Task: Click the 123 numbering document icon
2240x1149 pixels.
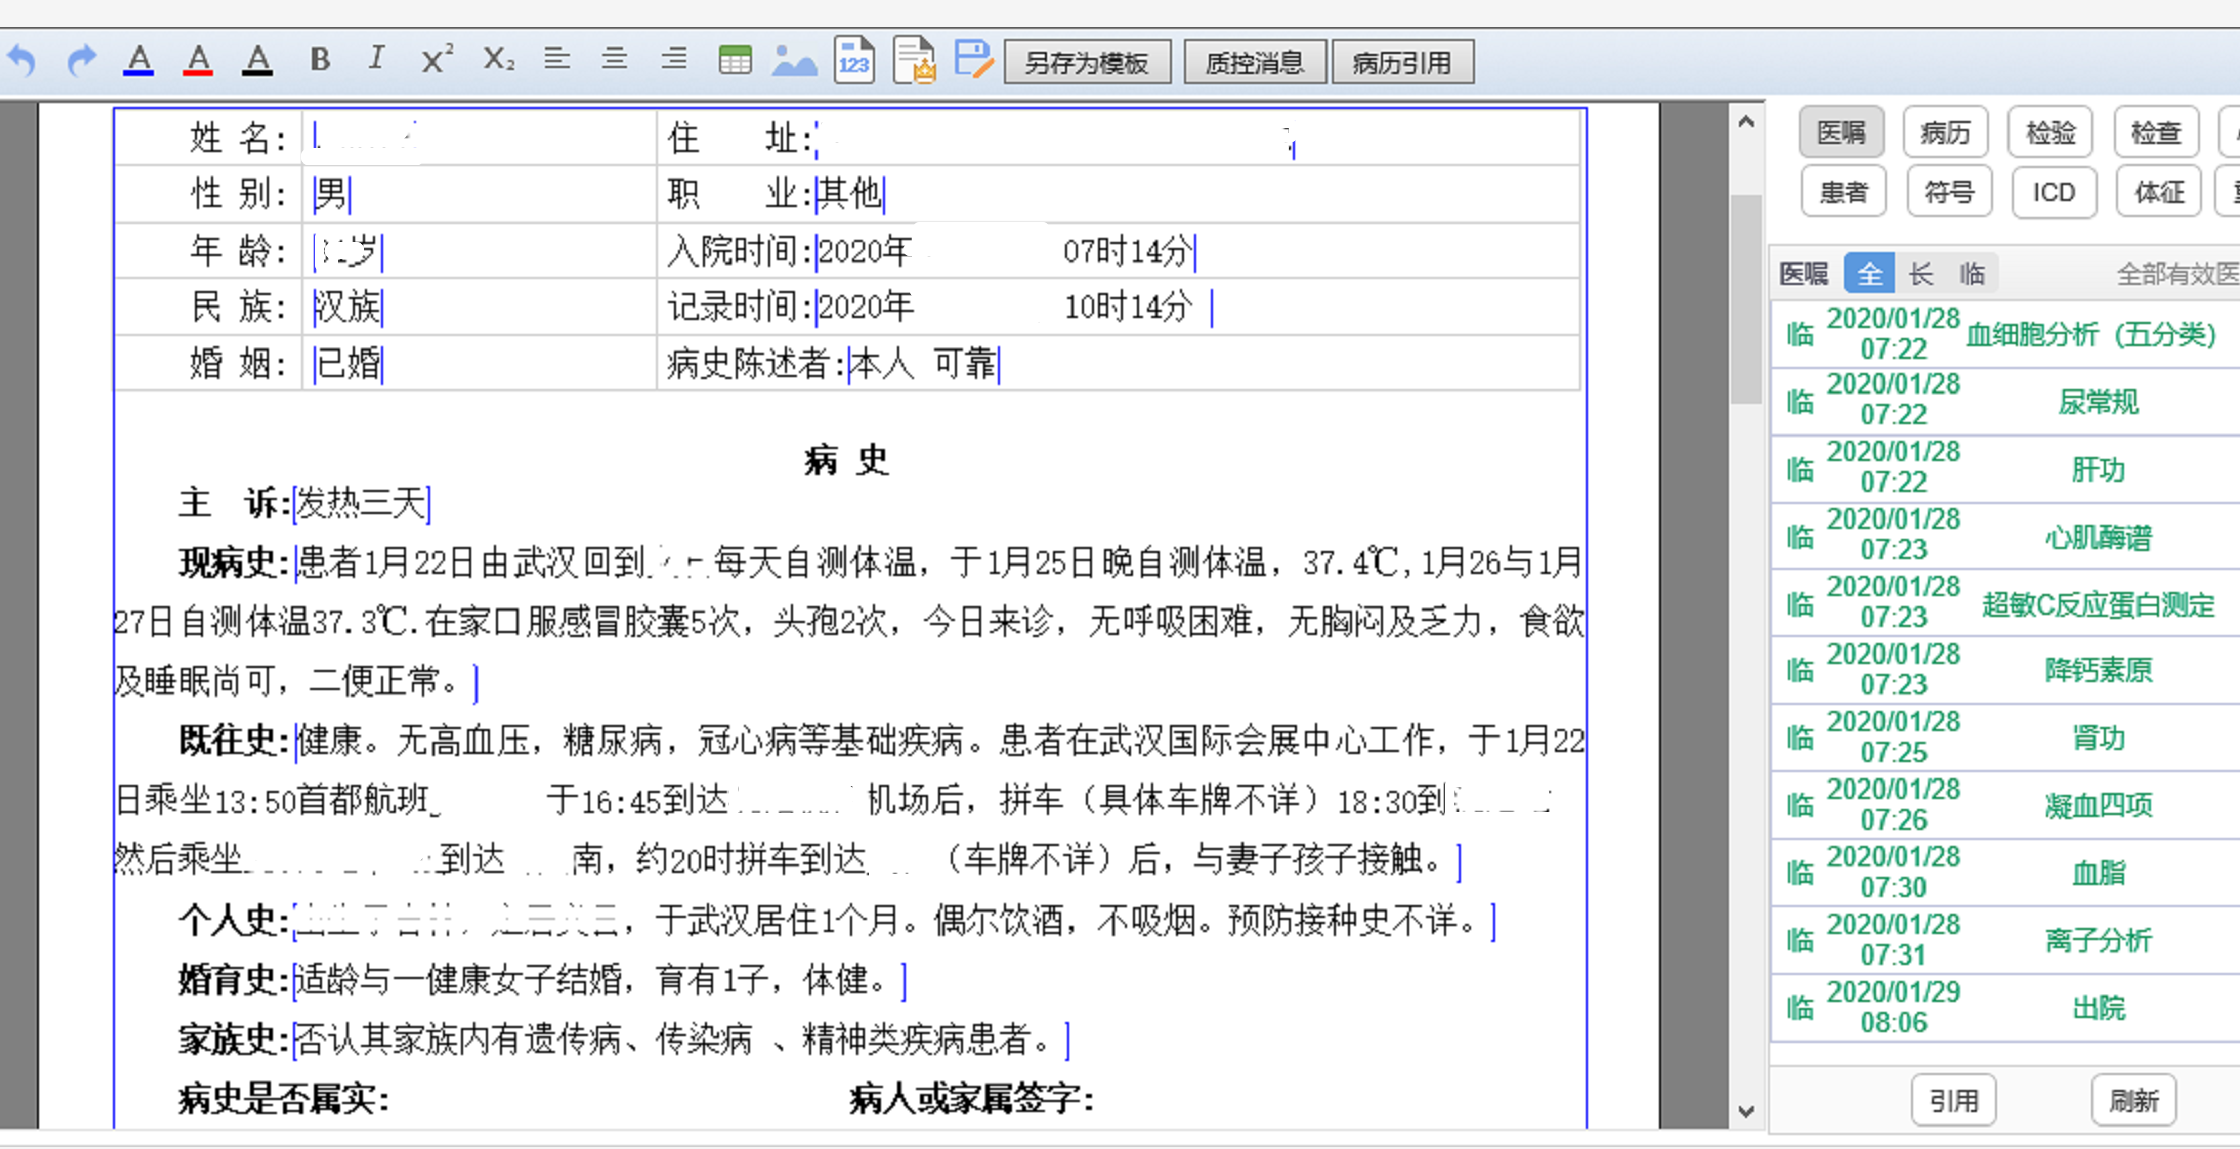Action: pyautogui.click(x=854, y=60)
